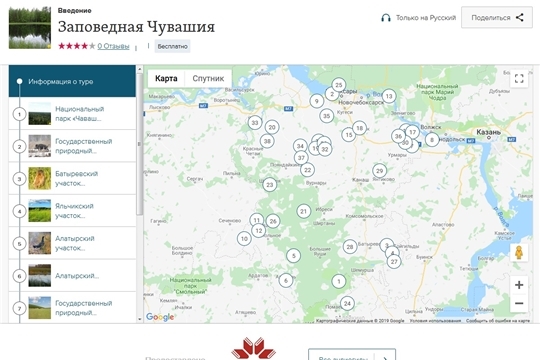
Task: Click map marker 5
Action: 293,256
